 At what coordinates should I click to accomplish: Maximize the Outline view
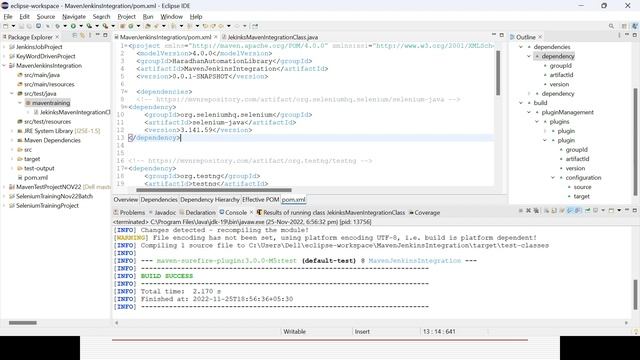point(635,36)
